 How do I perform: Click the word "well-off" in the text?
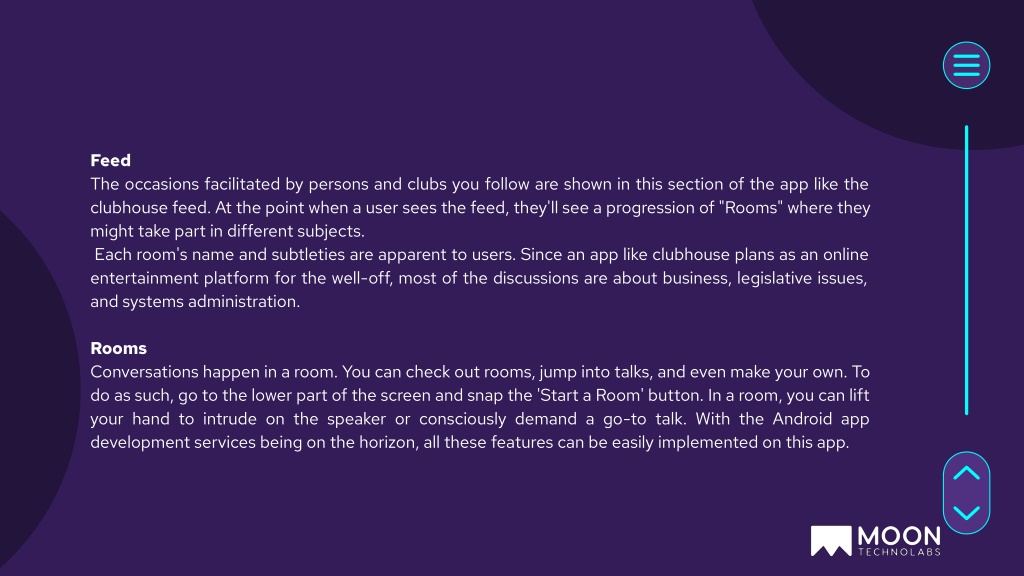pyautogui.click(x=360, y=278)
